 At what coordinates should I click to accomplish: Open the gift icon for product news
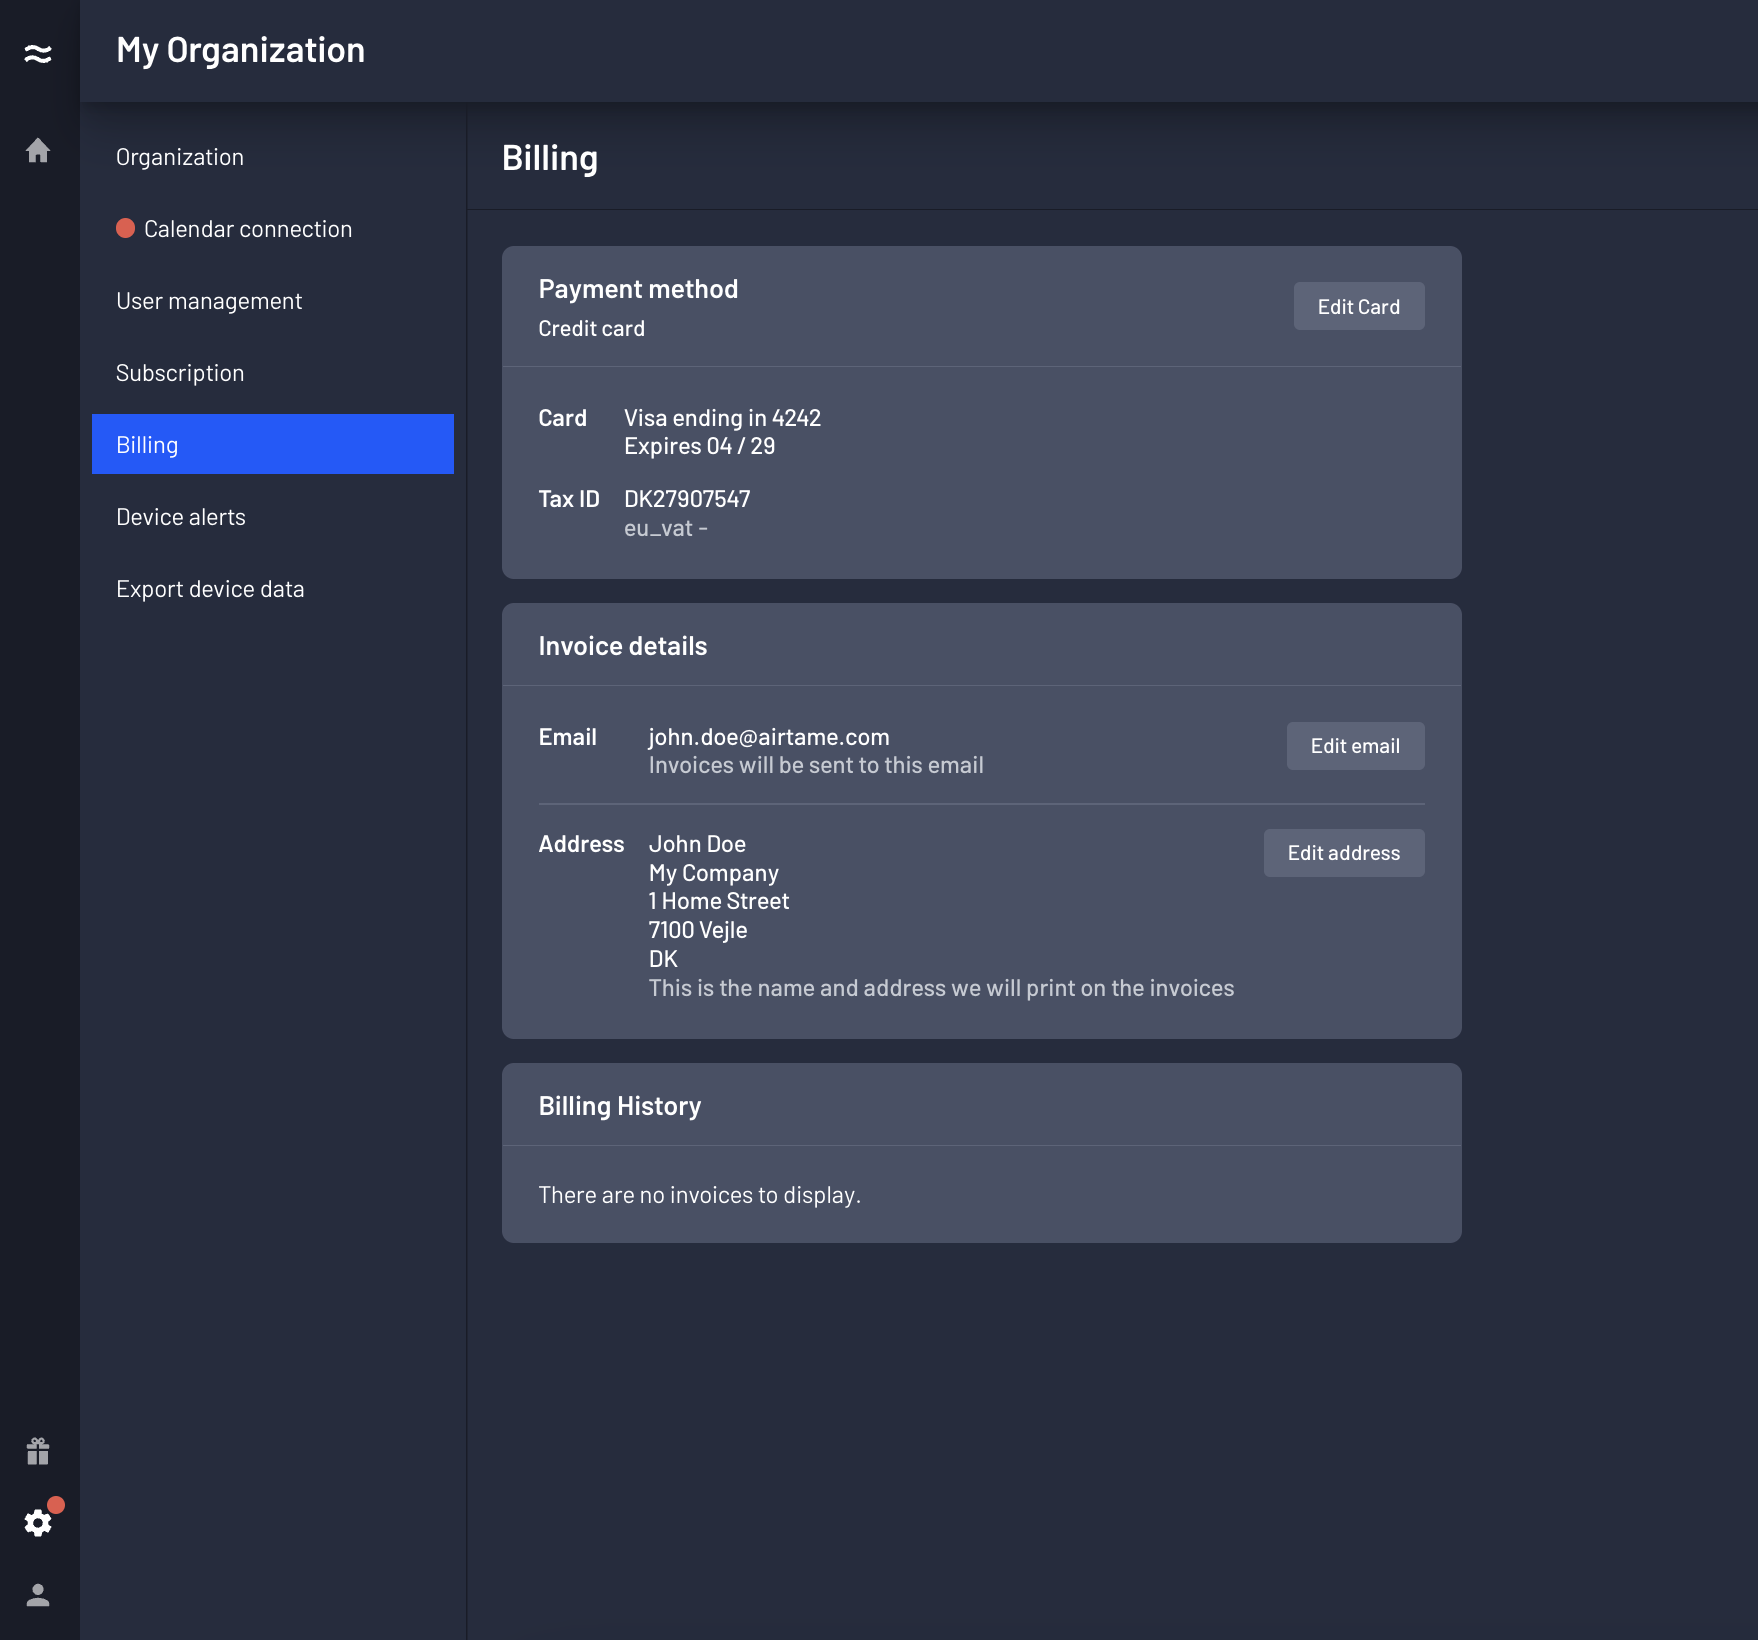[x=39, y=1453]
